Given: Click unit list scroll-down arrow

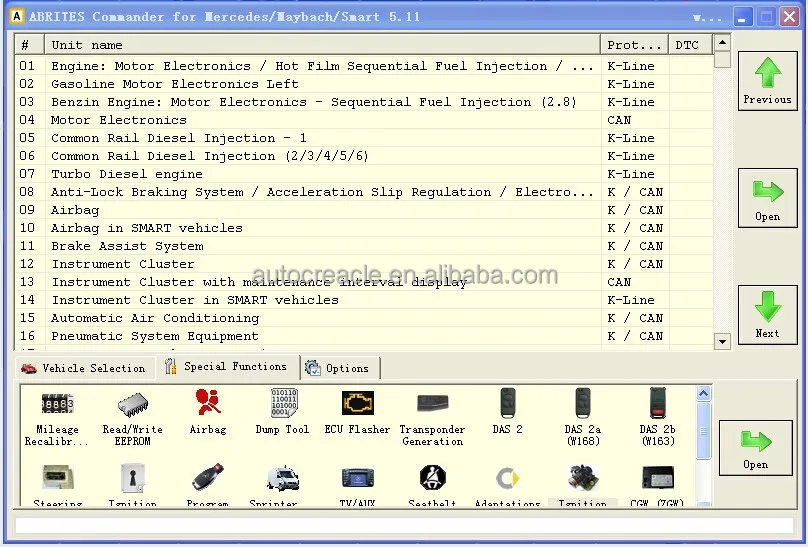Looking at the screenshot, I should [x=722, y=341].
